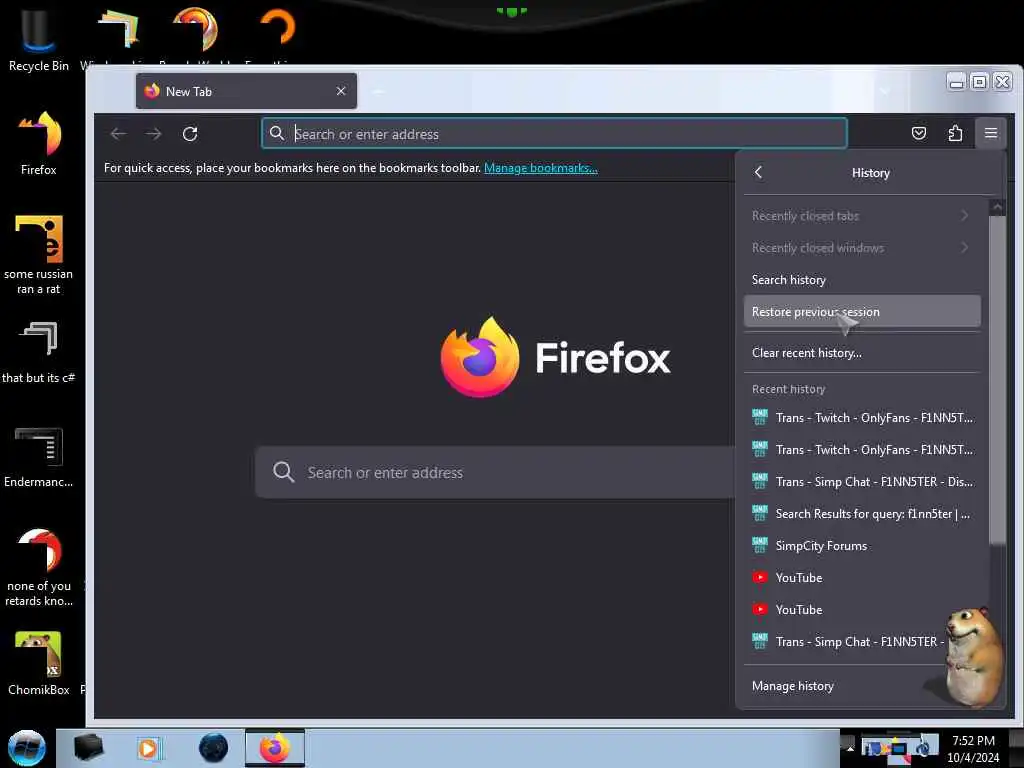Open second Trans - Twitch - OnlyFans history entry
1024x768 pixels.
[x=861, y=449]
